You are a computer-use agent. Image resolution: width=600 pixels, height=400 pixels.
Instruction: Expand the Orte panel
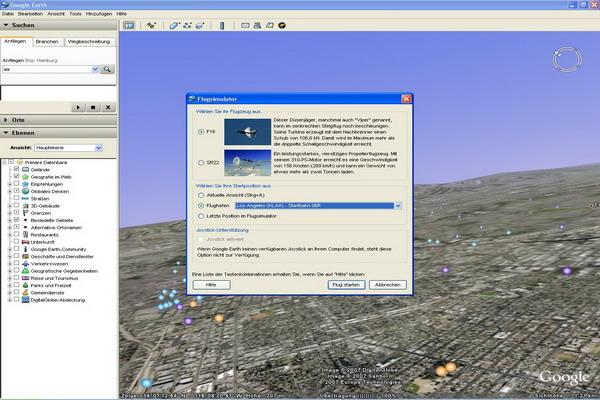click(6, 120)
